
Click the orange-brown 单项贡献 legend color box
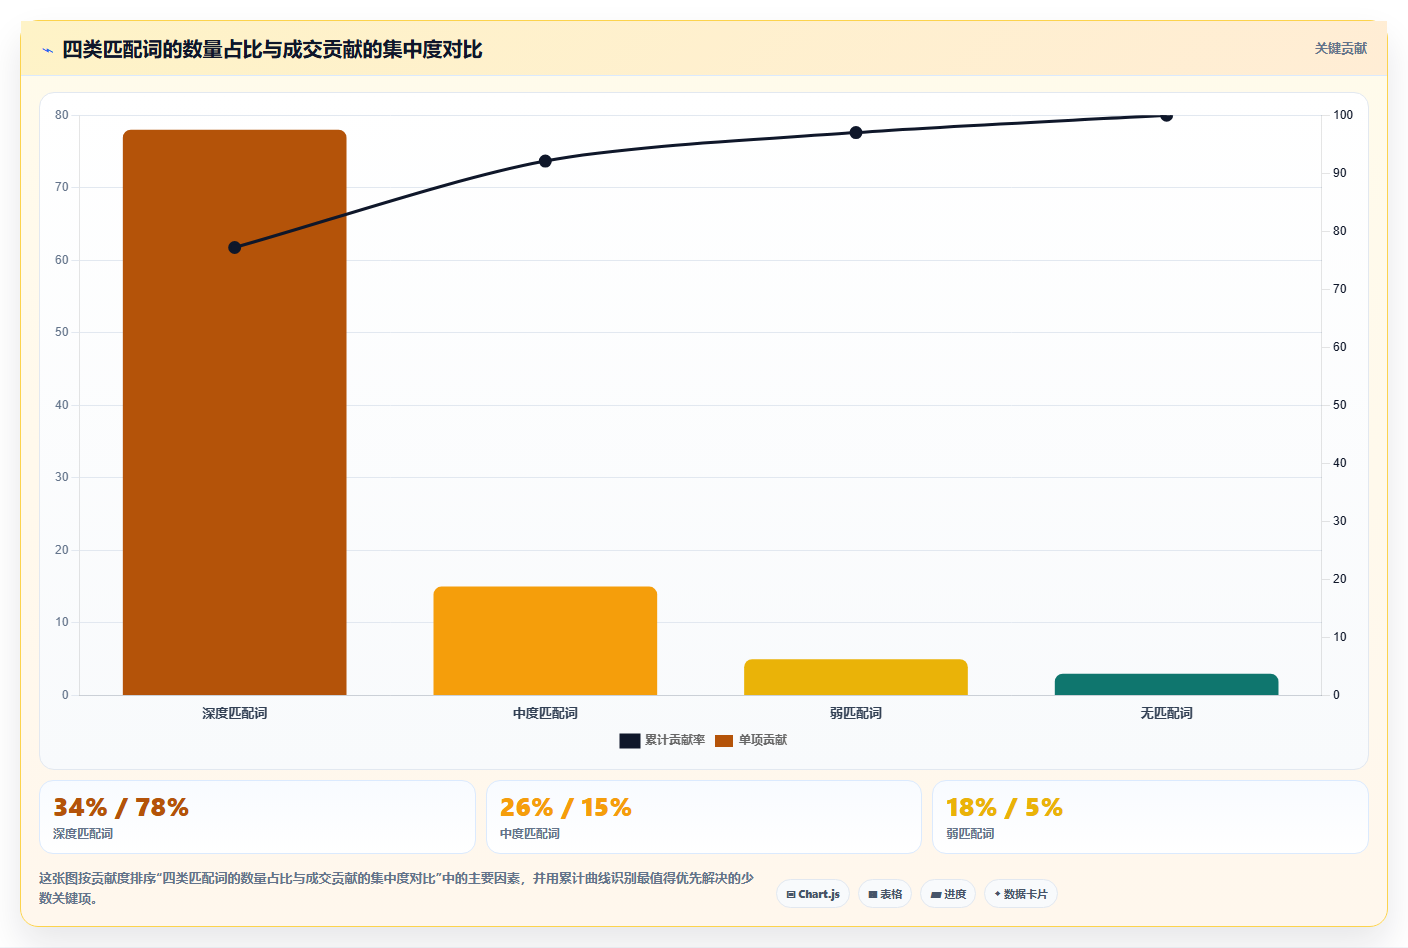tap(724, 741)
